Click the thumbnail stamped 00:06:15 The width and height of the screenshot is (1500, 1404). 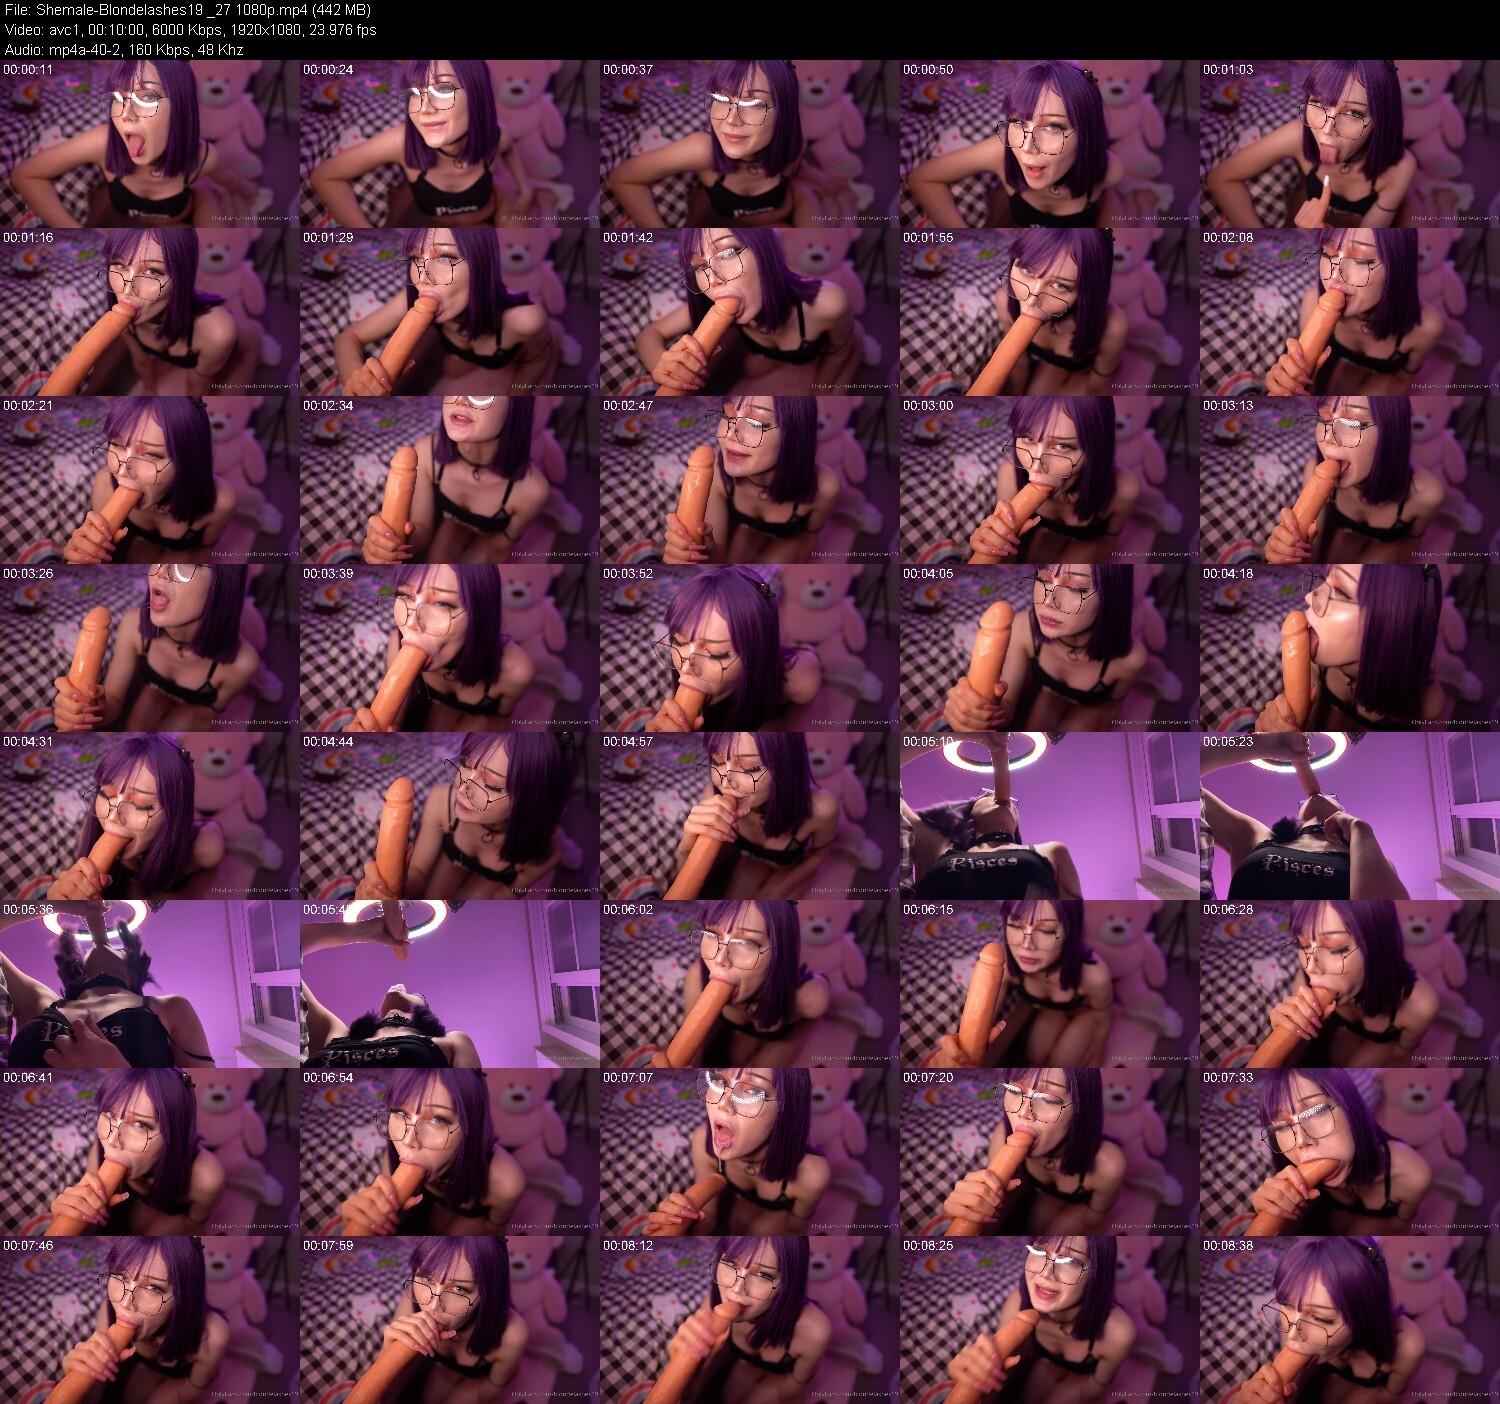point(1050,984)
